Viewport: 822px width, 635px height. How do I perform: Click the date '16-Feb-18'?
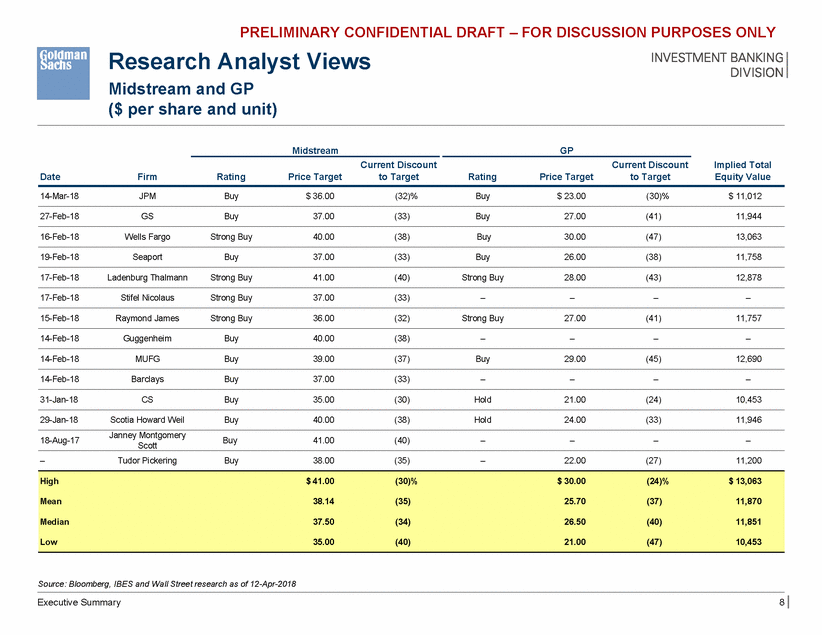(x=59, y=236)
